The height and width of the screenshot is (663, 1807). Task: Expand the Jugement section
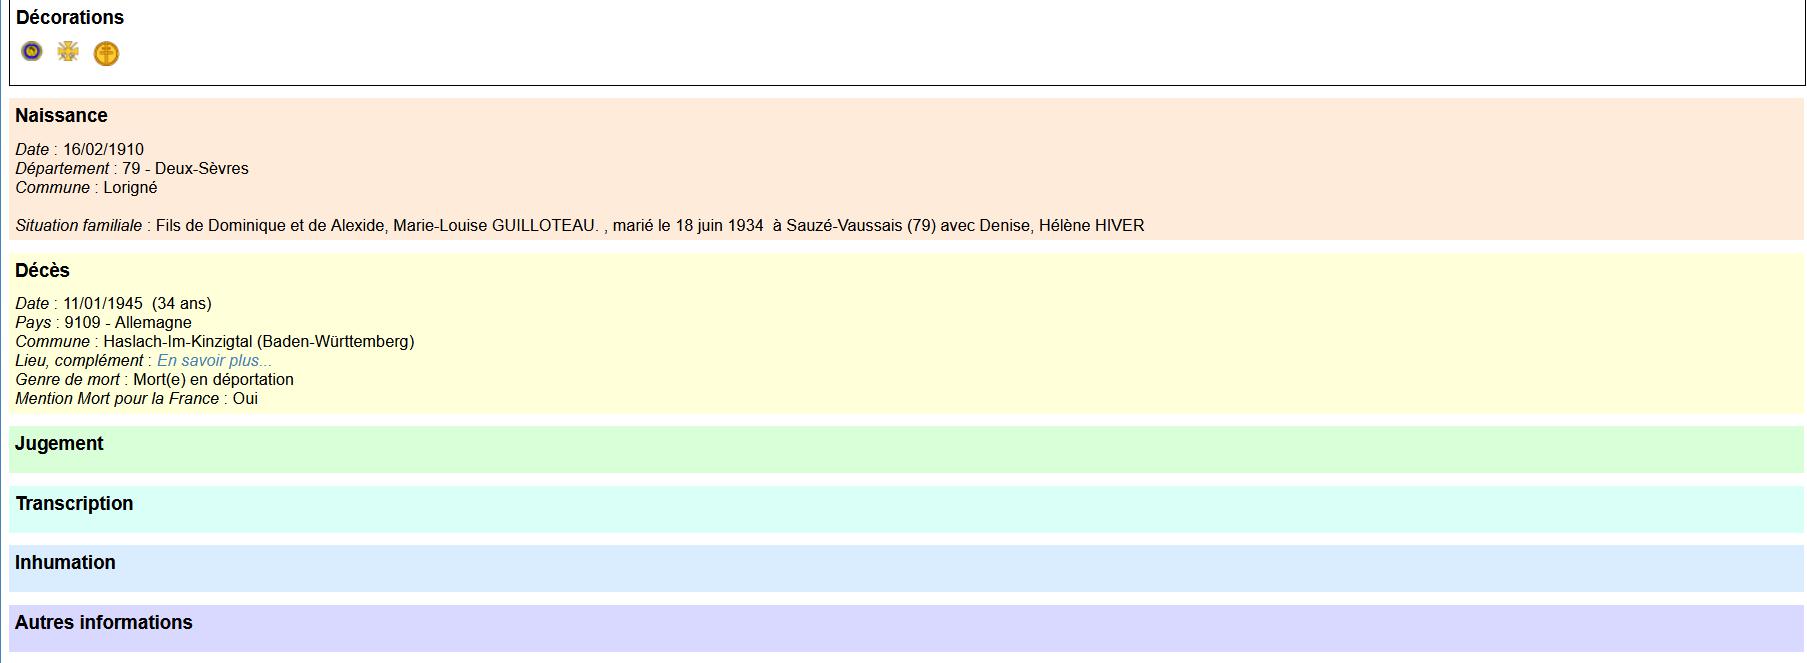(59, 444)
